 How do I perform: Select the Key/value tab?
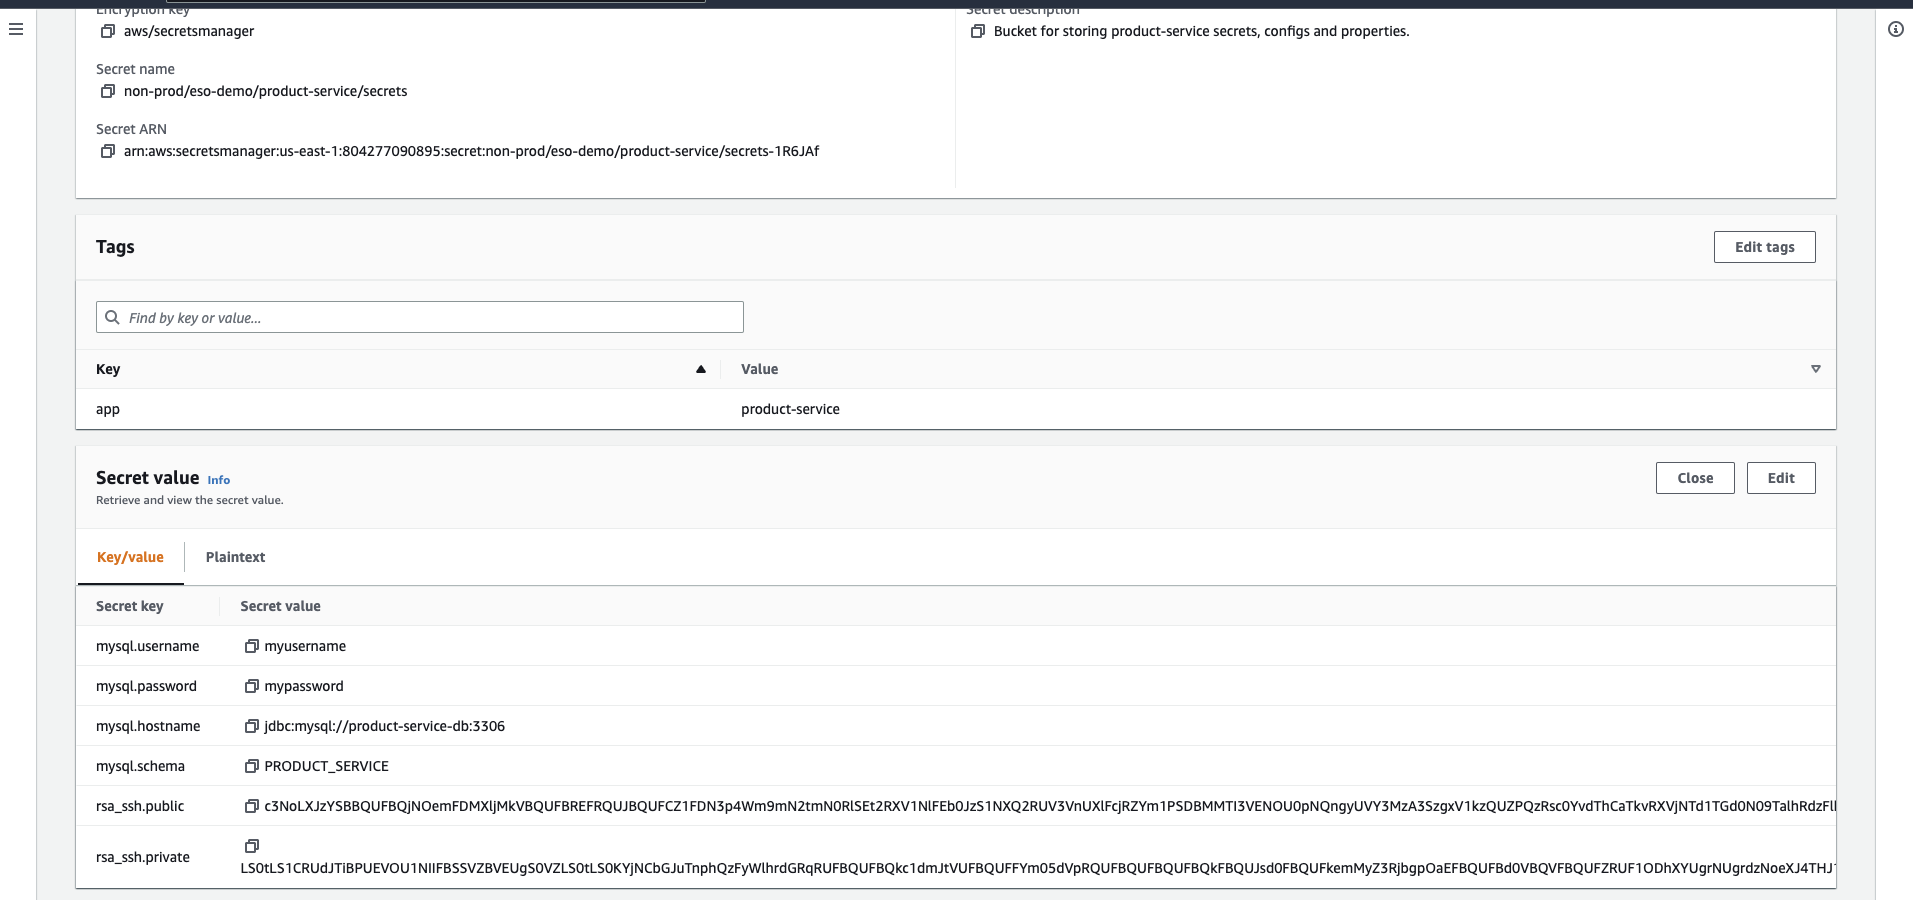[130, 558]
